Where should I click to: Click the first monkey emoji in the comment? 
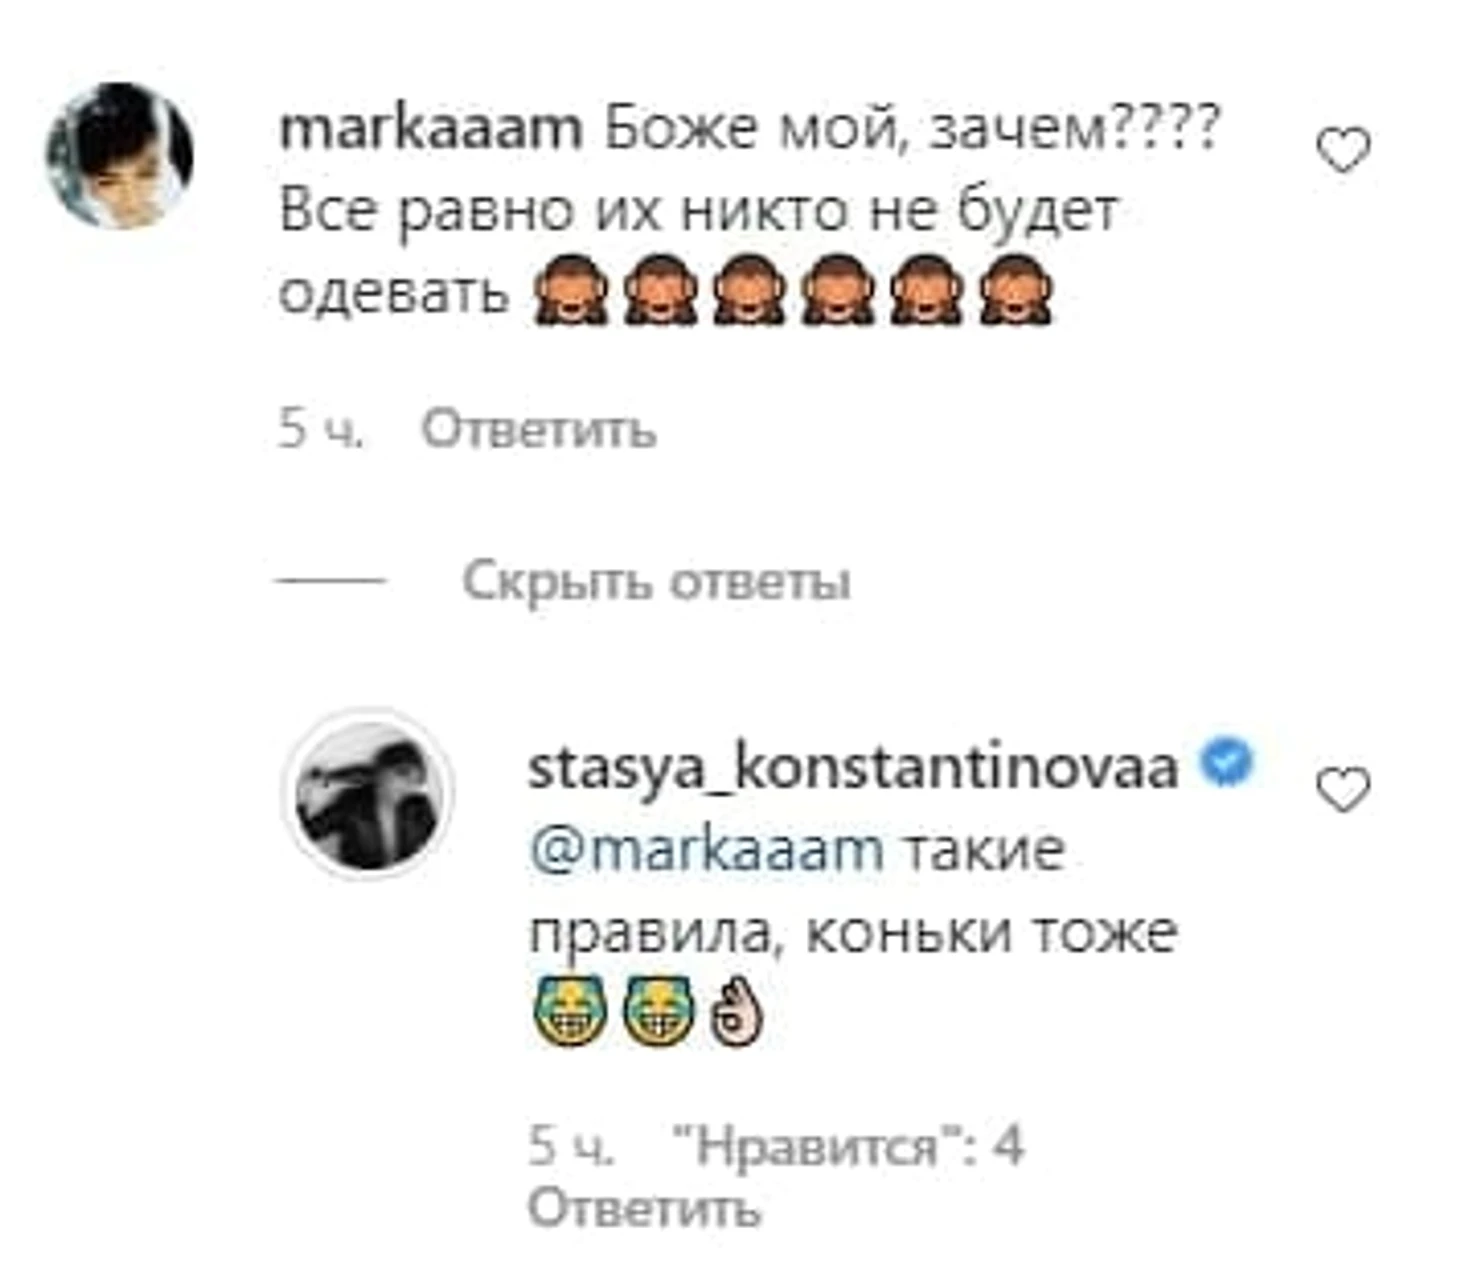[570, 290]
